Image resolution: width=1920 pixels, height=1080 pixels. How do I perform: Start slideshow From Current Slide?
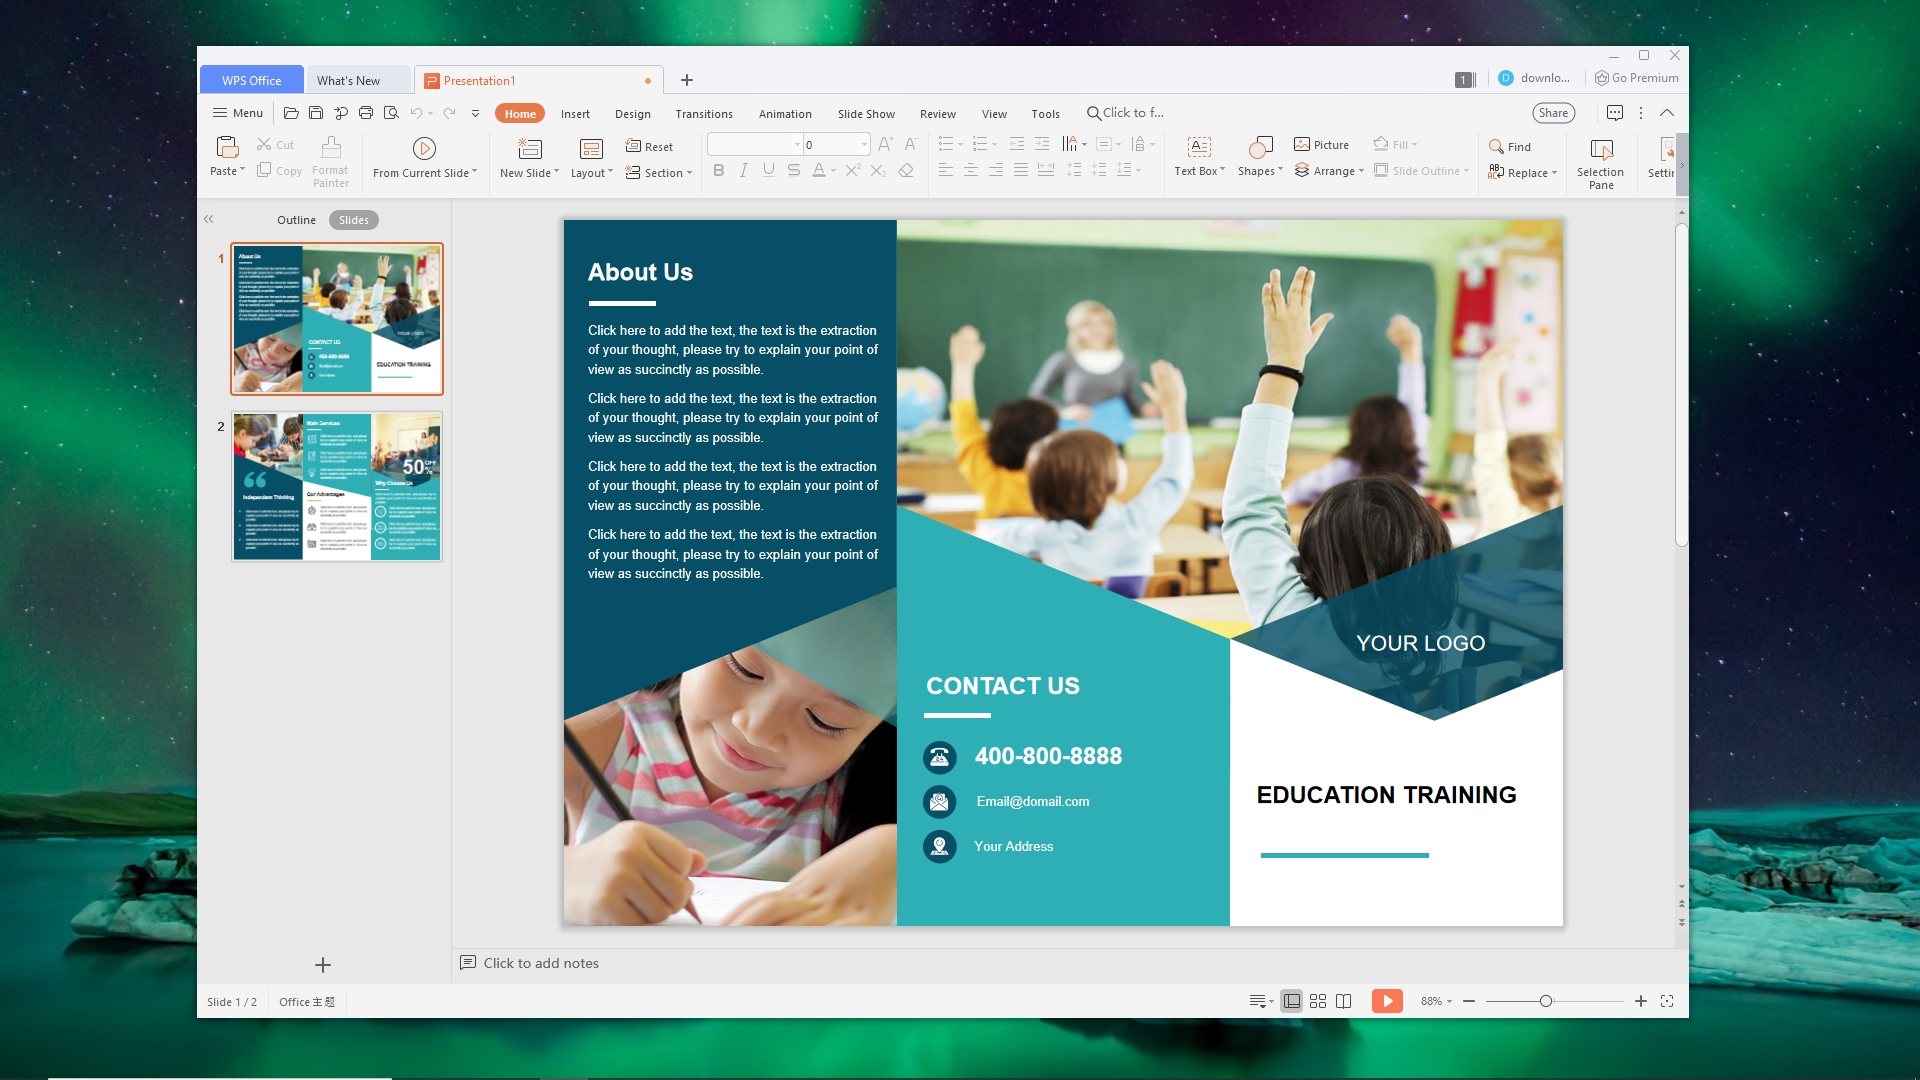pos(424,155)
